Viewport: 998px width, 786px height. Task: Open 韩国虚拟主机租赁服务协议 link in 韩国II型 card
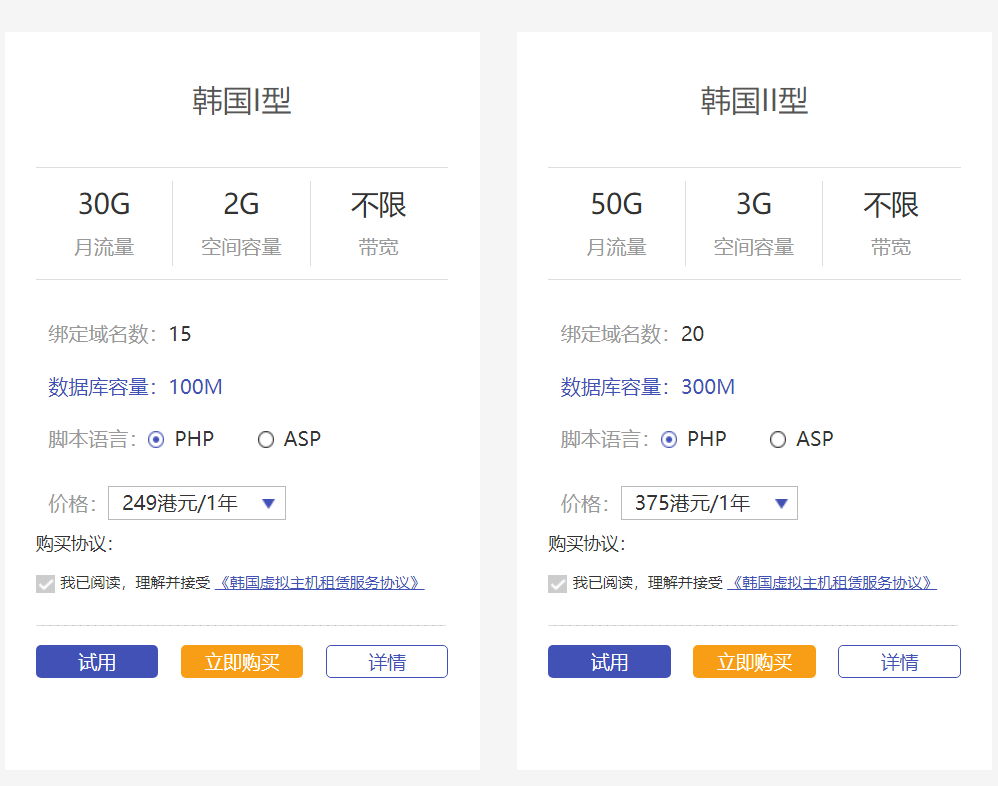click(832, 583)
